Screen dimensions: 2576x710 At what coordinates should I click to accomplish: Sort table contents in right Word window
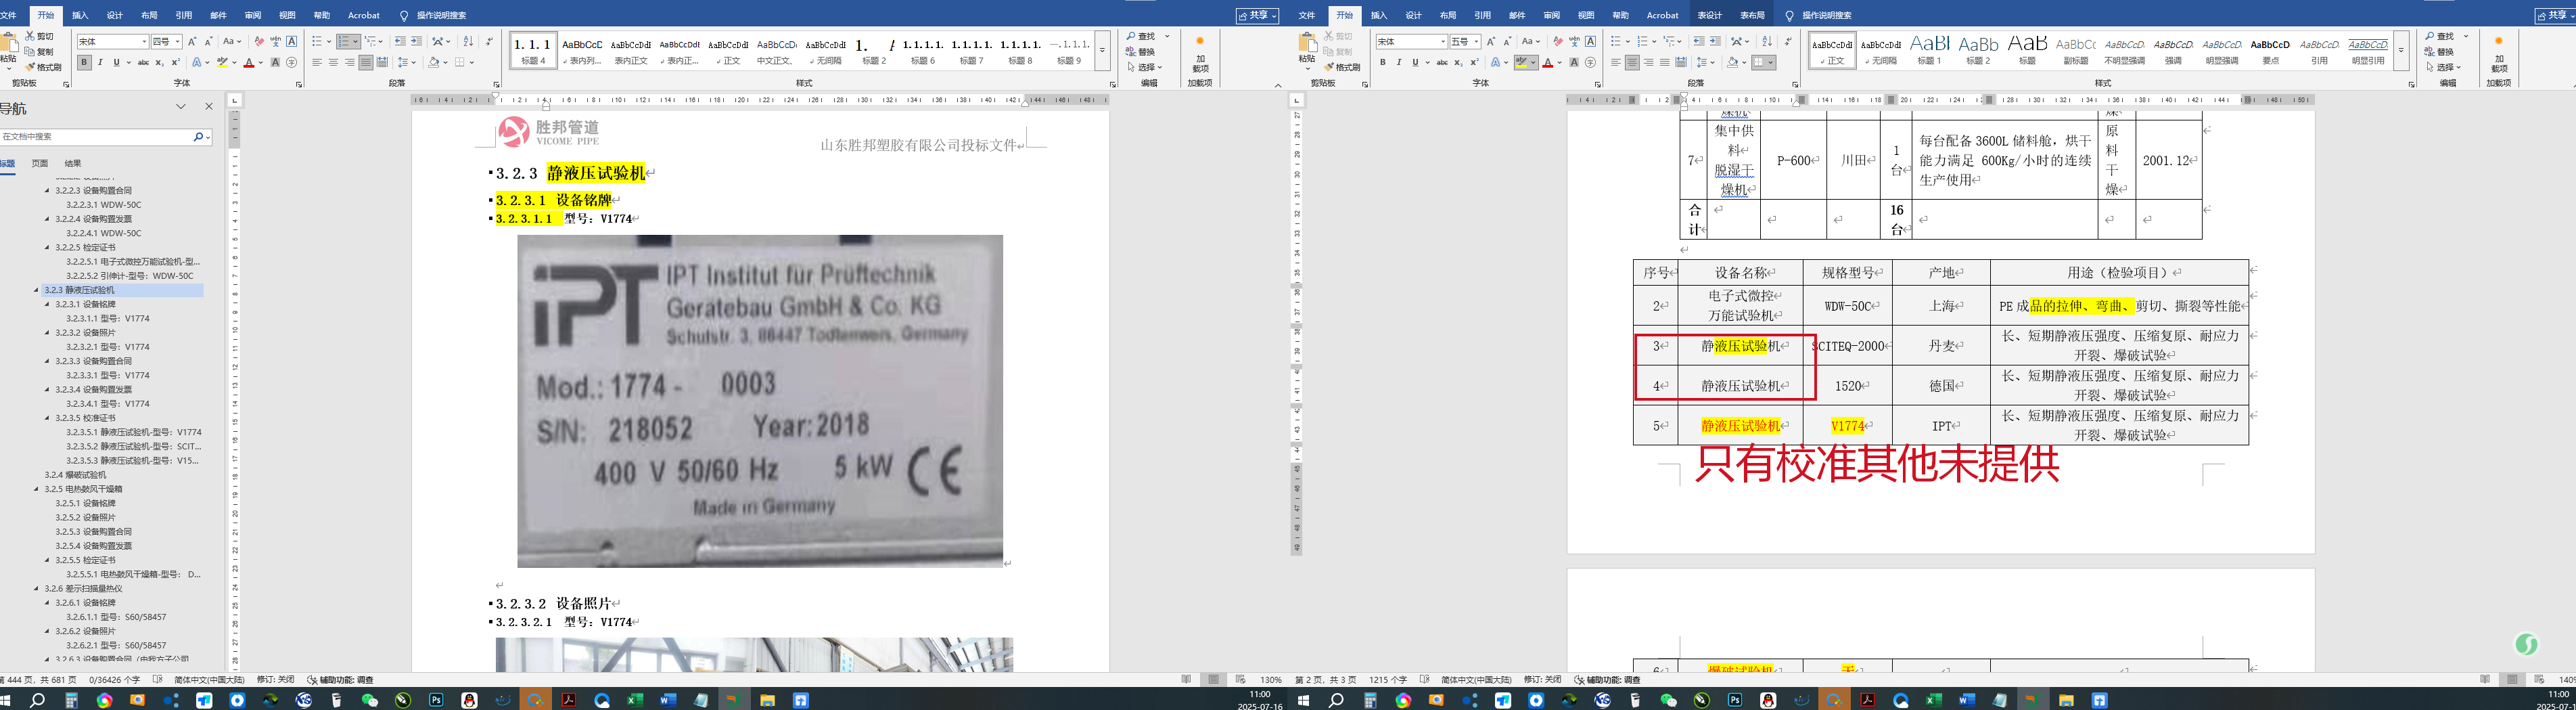tap(1768, 42)
